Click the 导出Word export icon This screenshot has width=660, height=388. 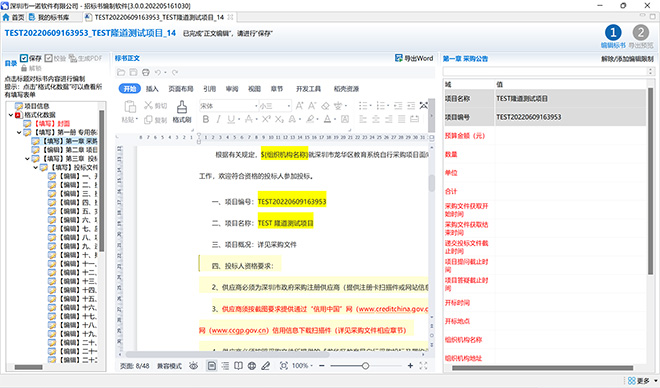pos(399,58)
